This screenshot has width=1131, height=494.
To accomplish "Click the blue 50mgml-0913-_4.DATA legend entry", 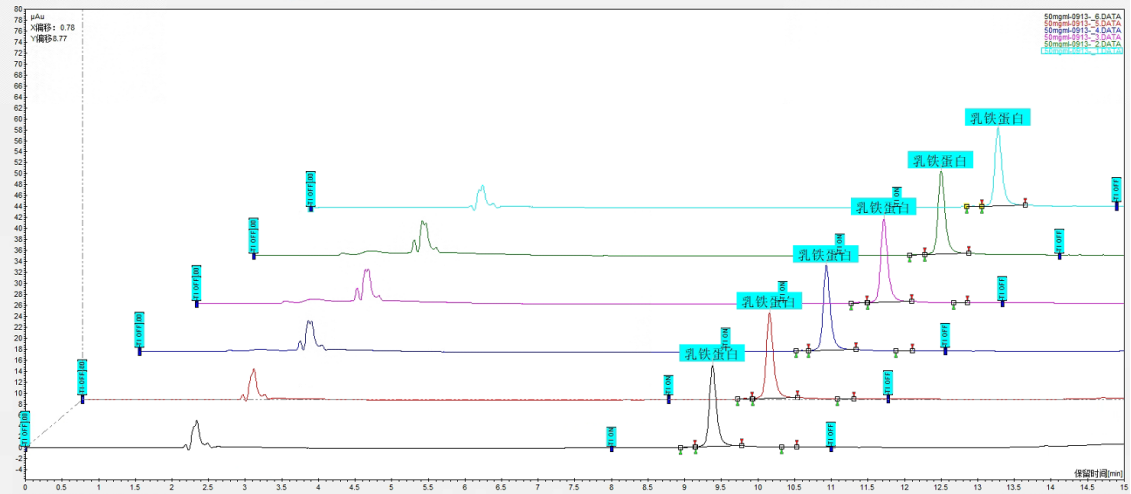I will 1083,30.
